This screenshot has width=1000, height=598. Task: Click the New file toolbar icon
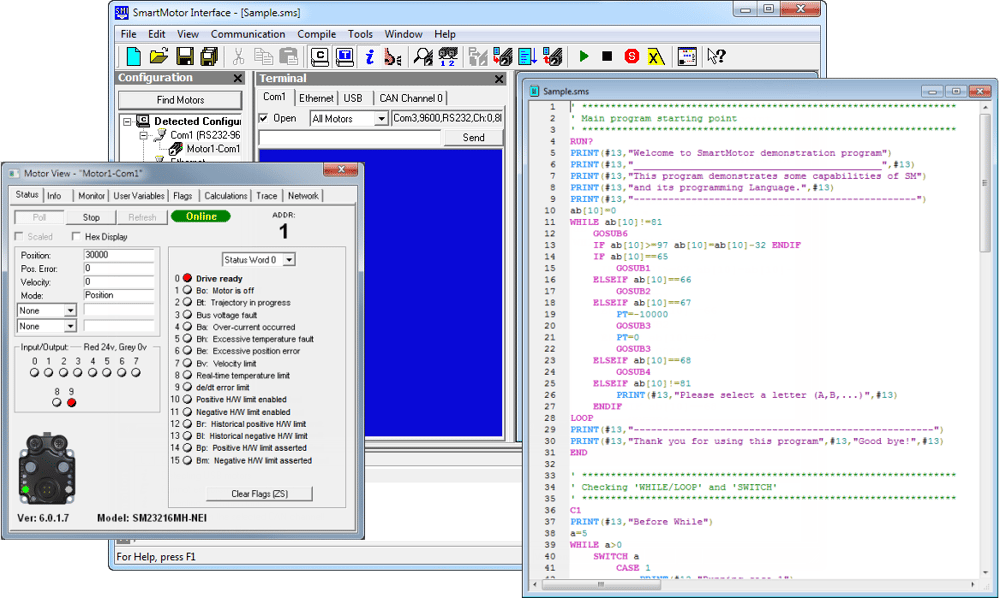tap(133, 57)
